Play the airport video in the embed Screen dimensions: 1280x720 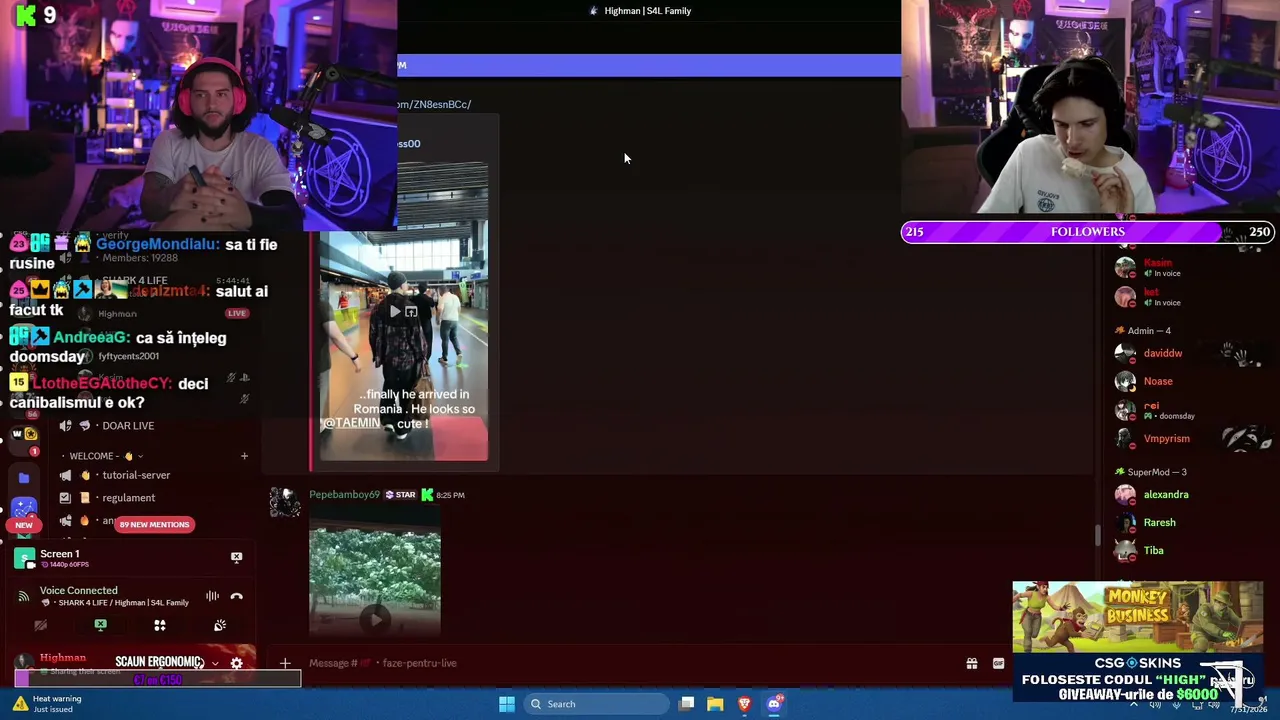coord(395,312)
